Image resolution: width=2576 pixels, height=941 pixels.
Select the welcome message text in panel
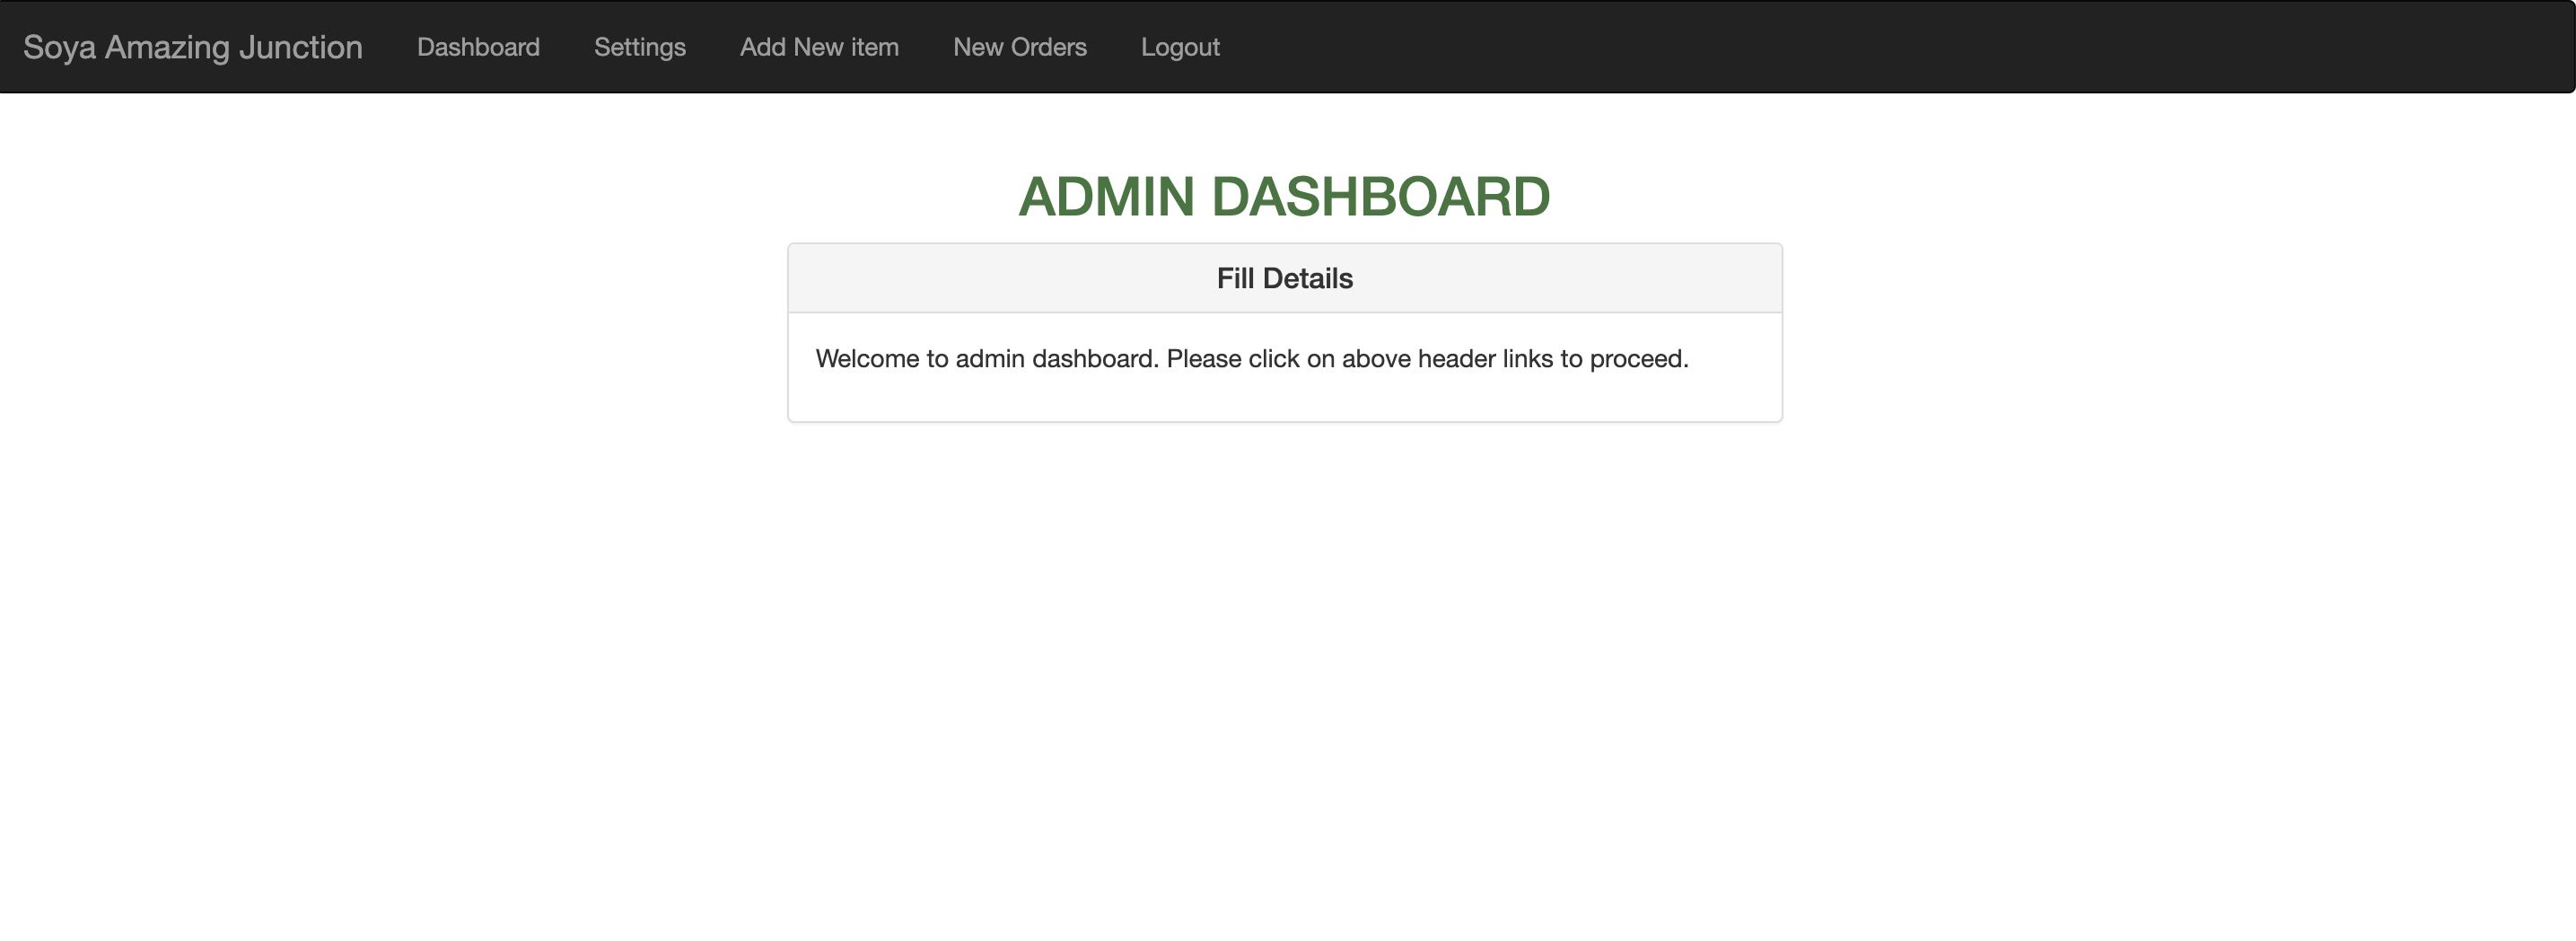1252,359
